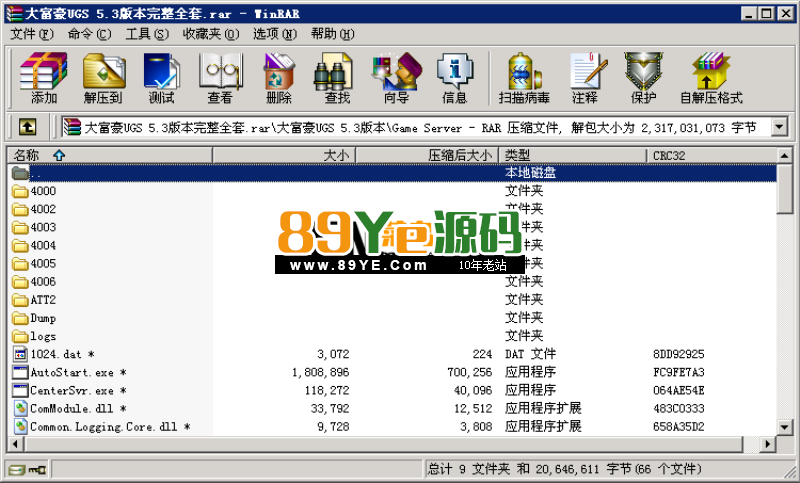Image resolution: width=800 pixels, height=483 pixels.
Task: Open the 文件(F) menu
Action: click(x=32, y=34)
